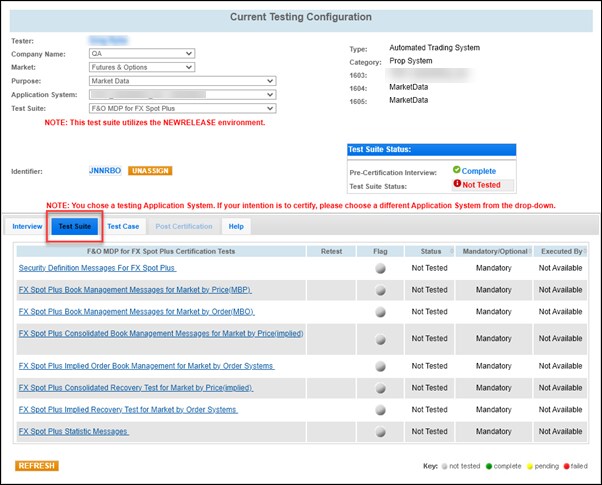602x485 pixels.
Task: Click the flag icon for Market by Order(MBO) row
Action: [x=379, y=312]
